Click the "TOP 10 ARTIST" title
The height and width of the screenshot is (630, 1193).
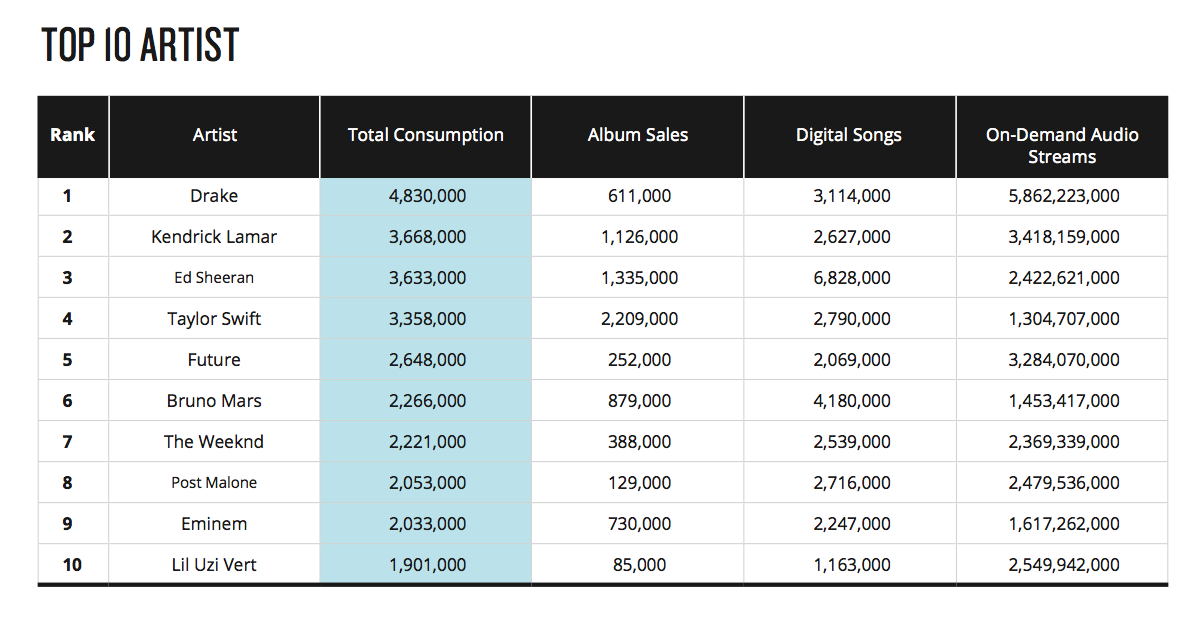pos(140,44)
